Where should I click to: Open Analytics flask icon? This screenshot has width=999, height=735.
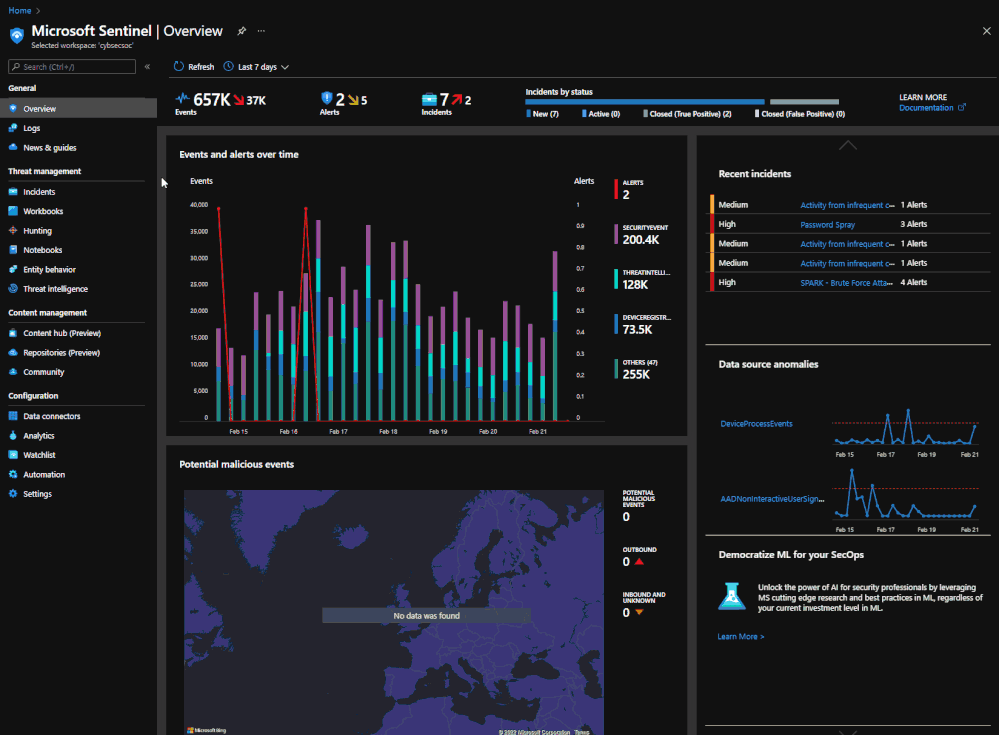(x=13, y=436)
